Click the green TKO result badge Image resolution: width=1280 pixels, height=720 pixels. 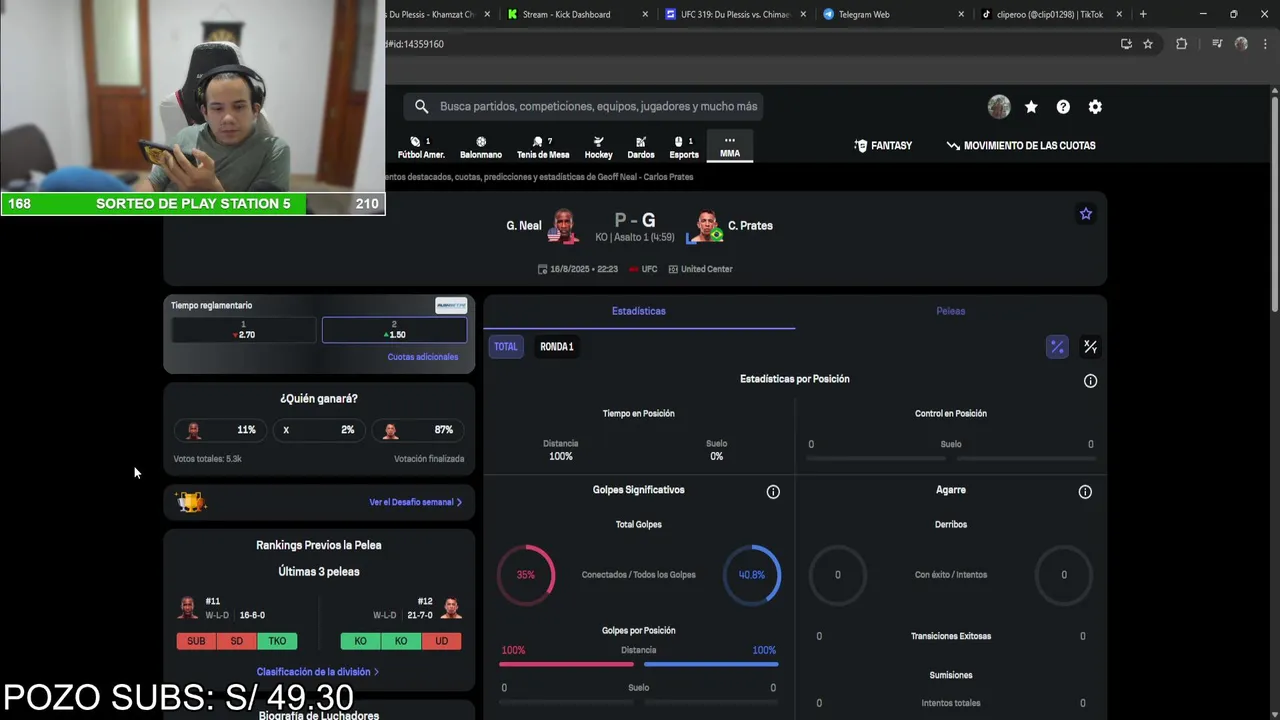click(x=277, y=641)
